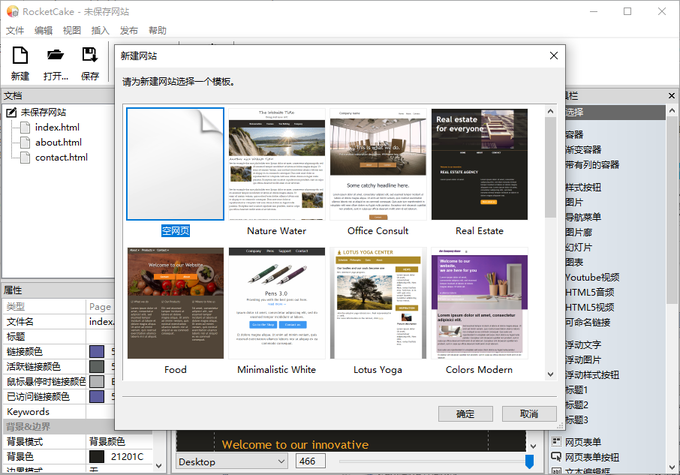680x475 pixels.
Task: Open the 文件 menu
Action: 15,31
